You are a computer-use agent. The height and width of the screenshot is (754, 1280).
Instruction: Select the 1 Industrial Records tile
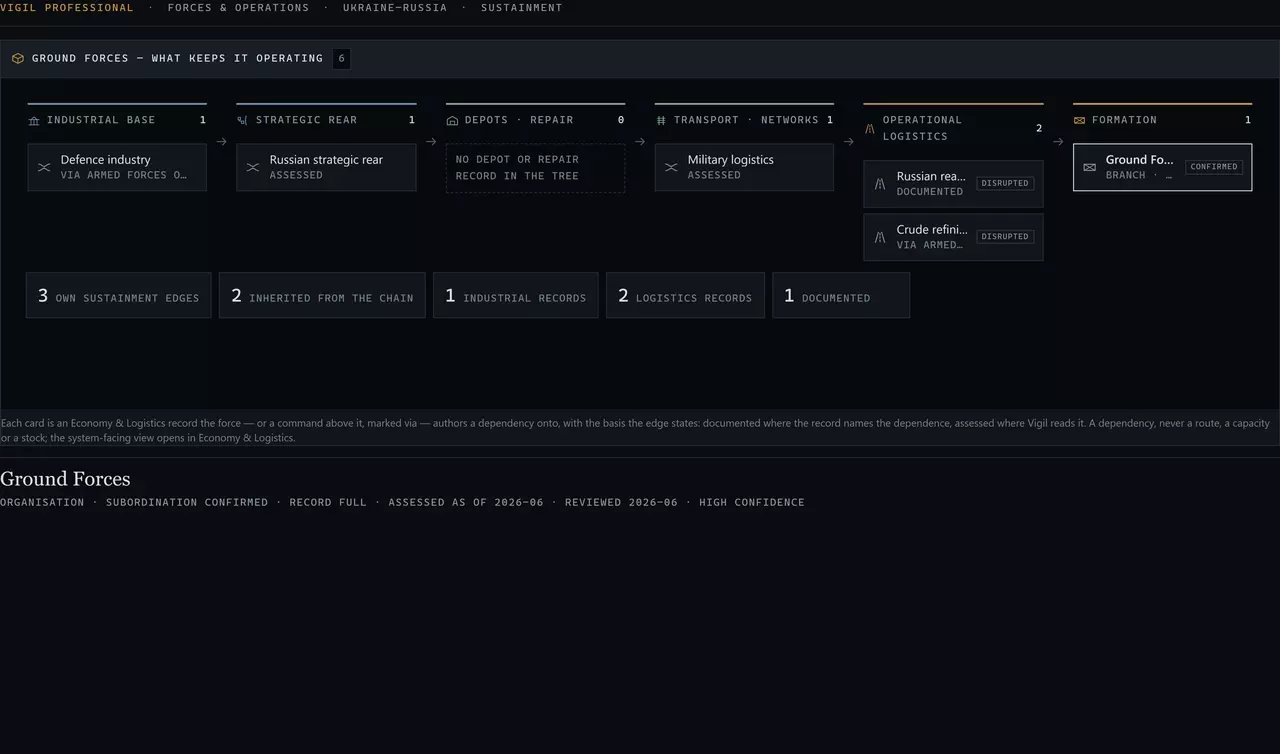coord(515,295)
